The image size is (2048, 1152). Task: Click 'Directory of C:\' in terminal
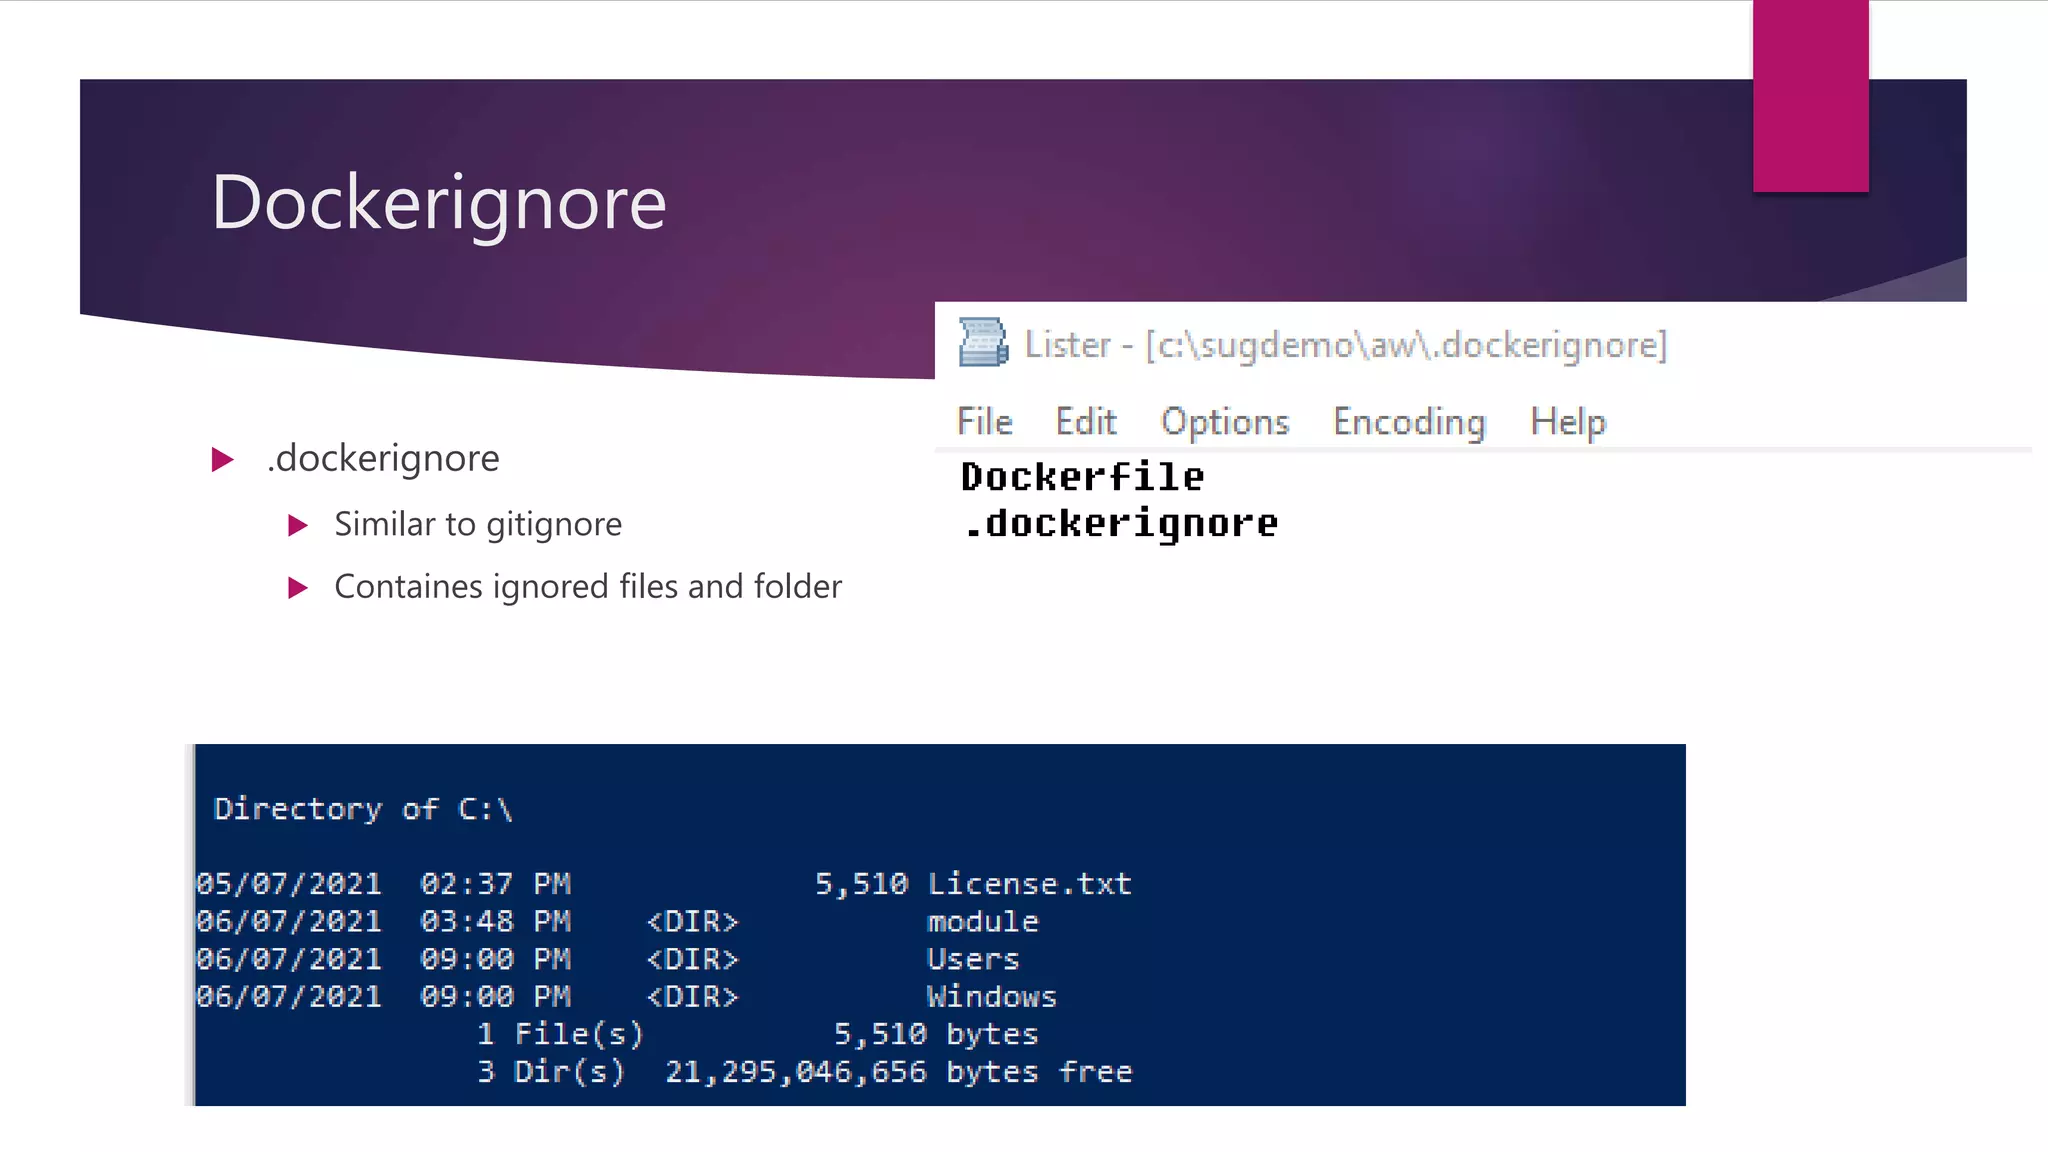[x=363, y=809]
